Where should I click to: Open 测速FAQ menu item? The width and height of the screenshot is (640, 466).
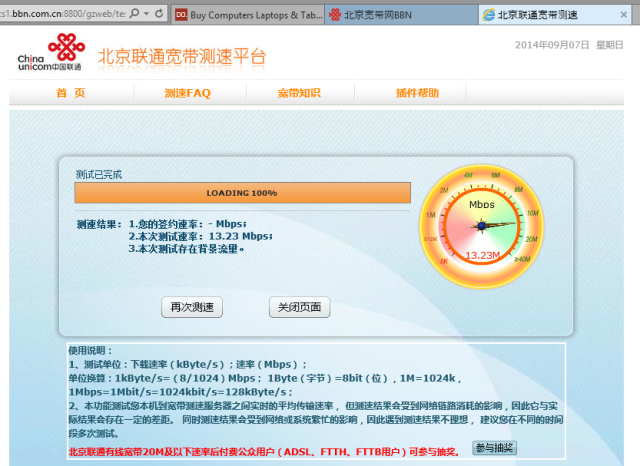(188, 93)
